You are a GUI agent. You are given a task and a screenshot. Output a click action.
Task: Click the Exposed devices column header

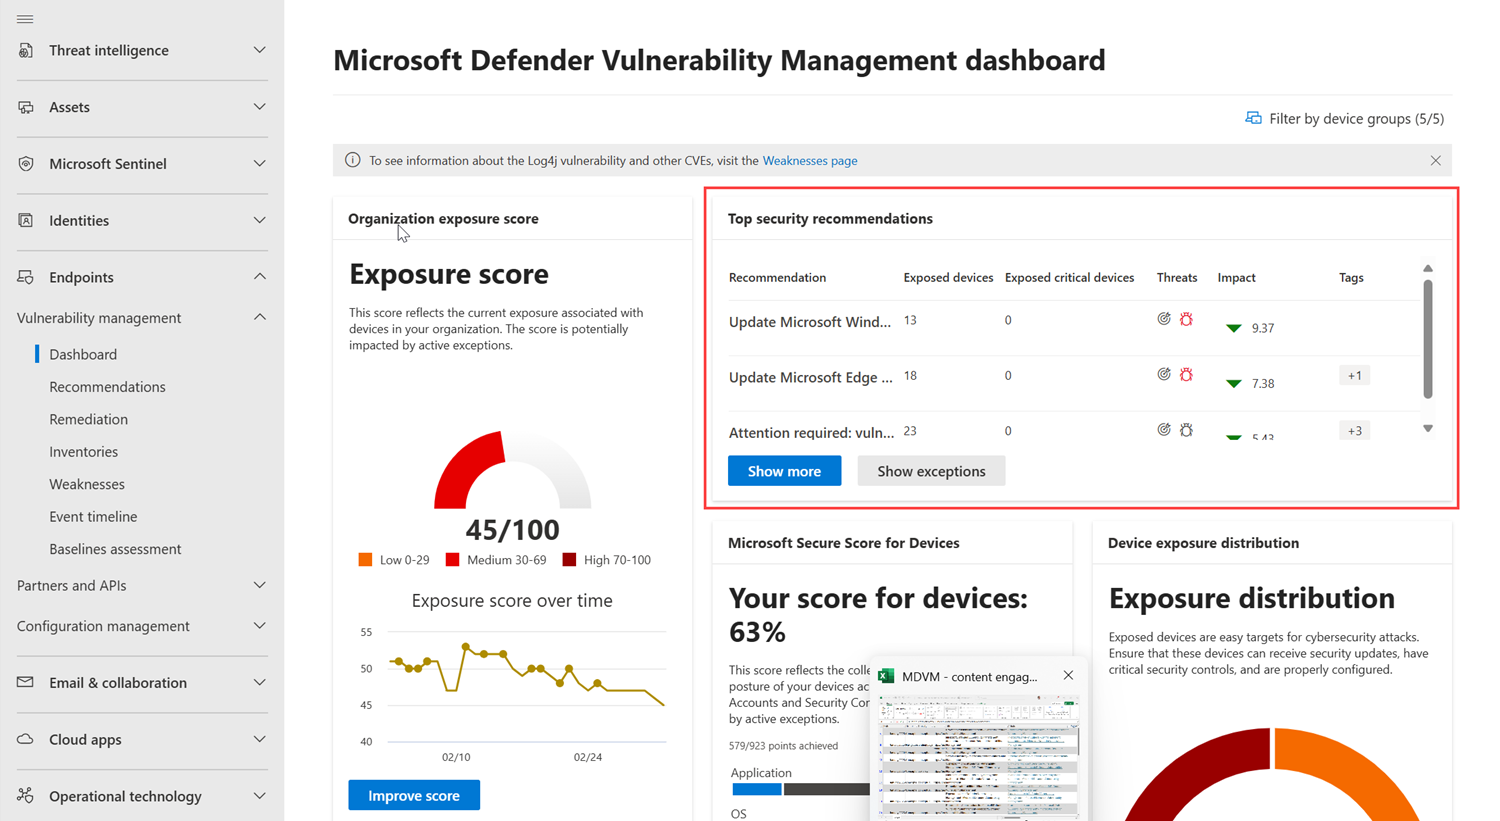coord(948,277)
